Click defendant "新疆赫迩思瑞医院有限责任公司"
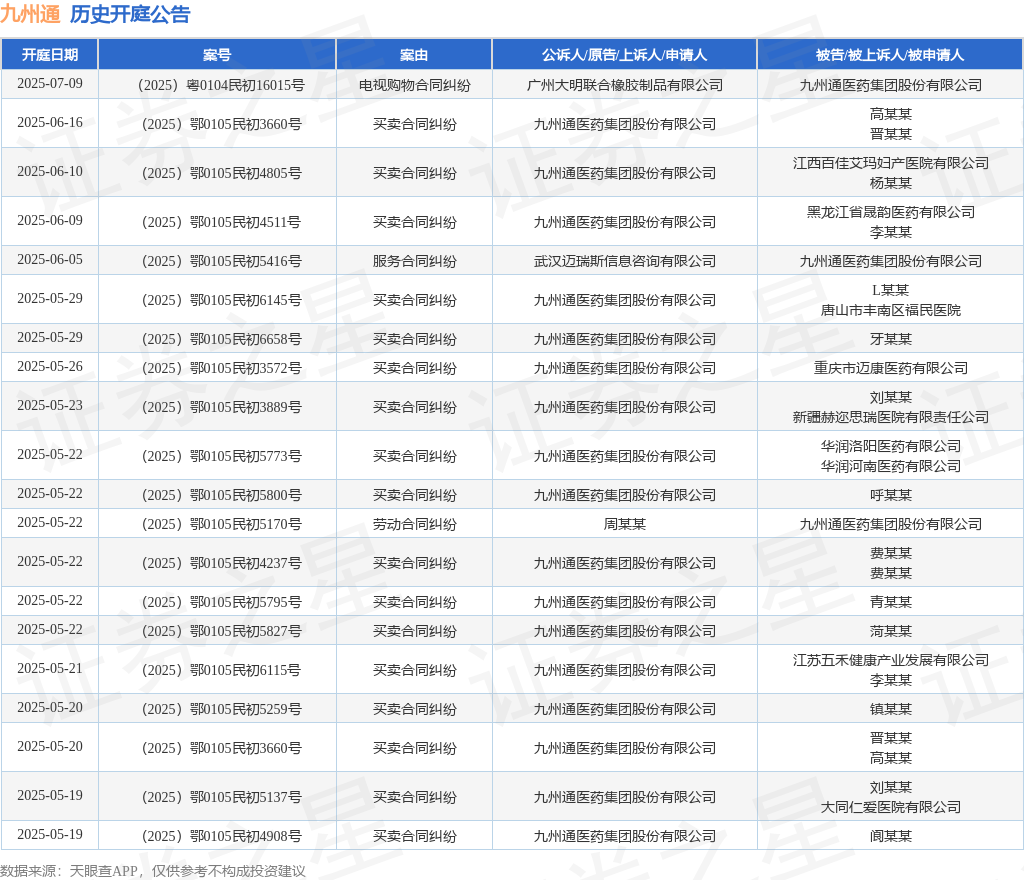1024x880 pixels. 891,417
